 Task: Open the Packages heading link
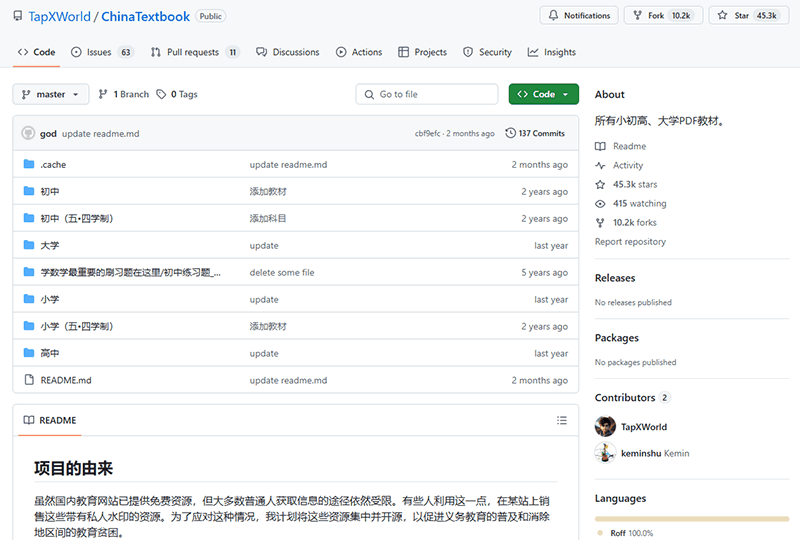[x=616, y=337]
